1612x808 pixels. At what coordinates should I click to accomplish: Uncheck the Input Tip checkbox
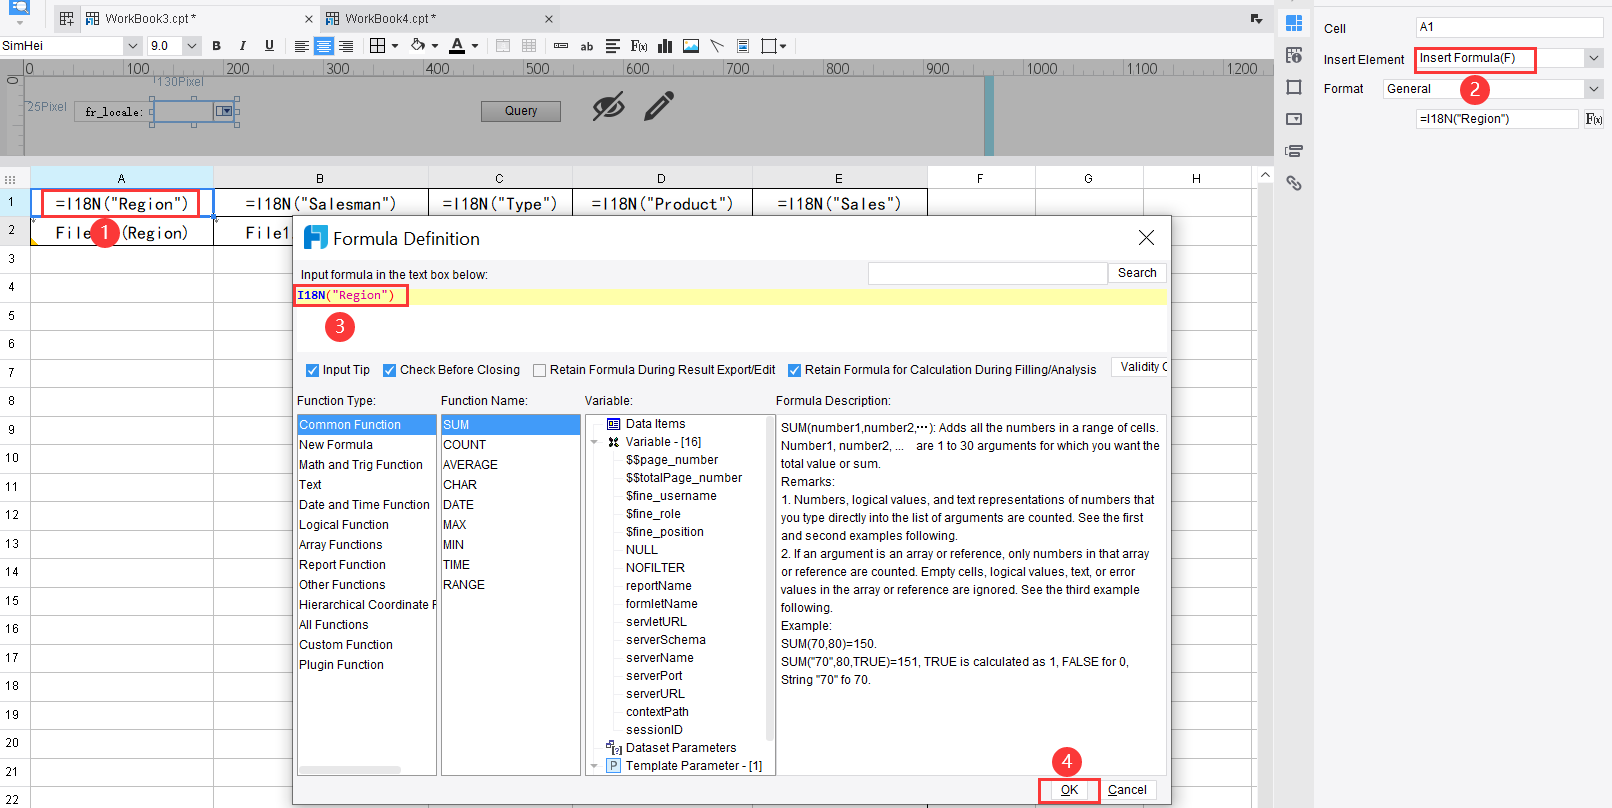click(x=312, y=370)
